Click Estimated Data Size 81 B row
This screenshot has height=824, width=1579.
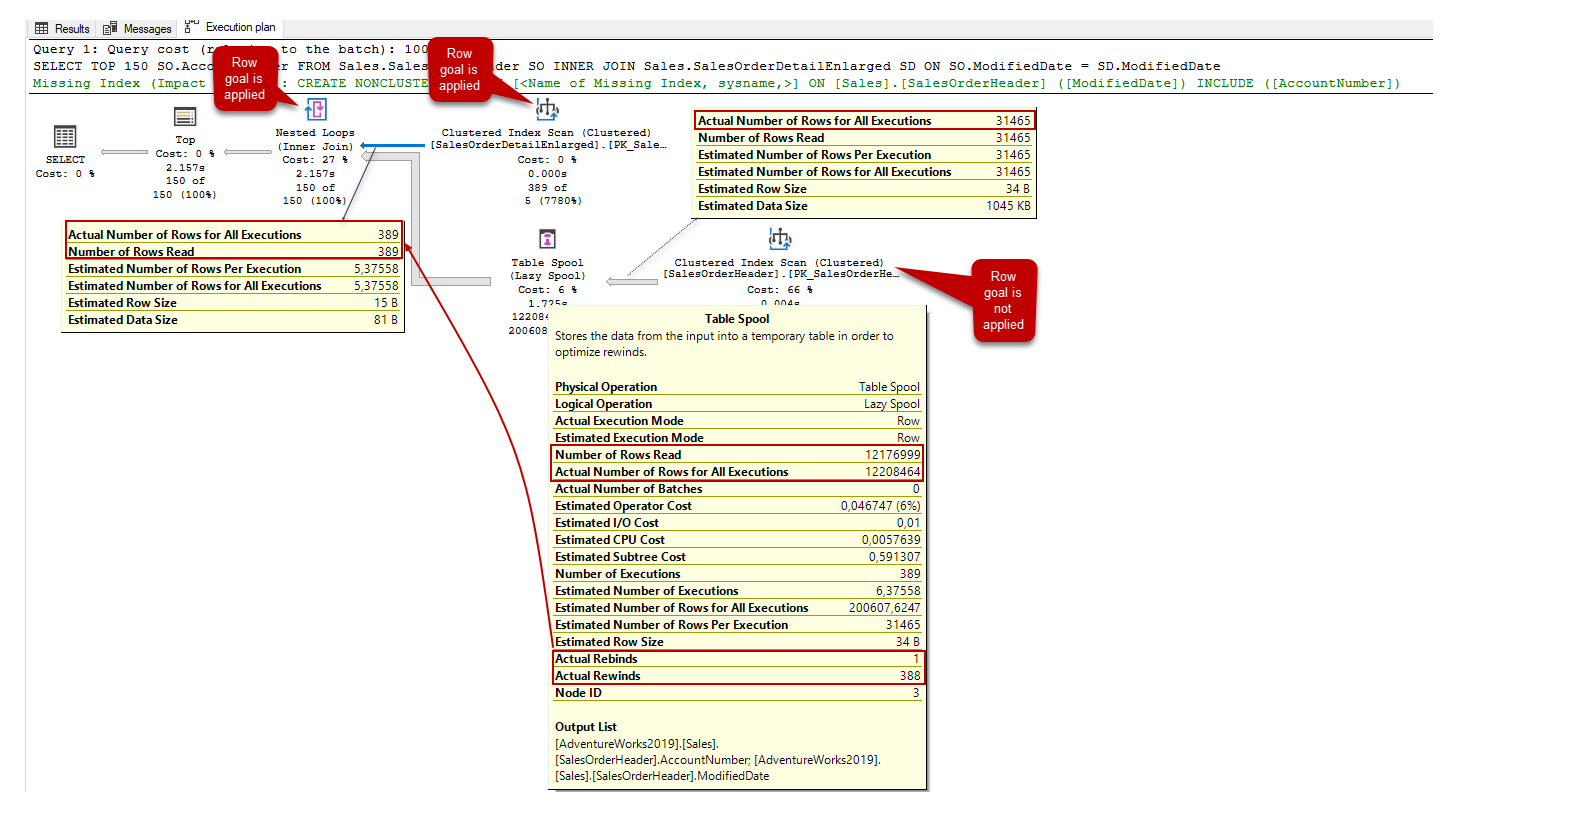[x=233, y=320]
